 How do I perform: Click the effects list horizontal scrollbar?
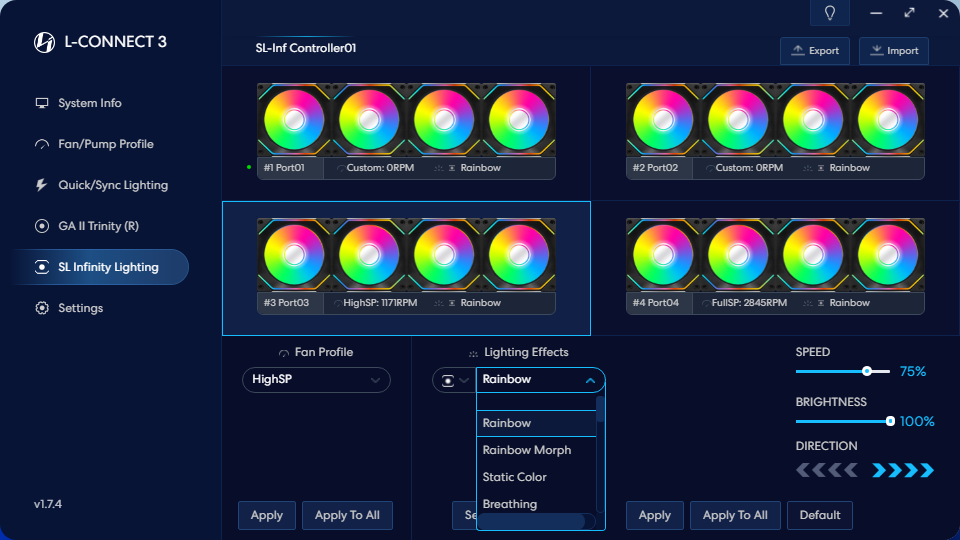[531, 521]
